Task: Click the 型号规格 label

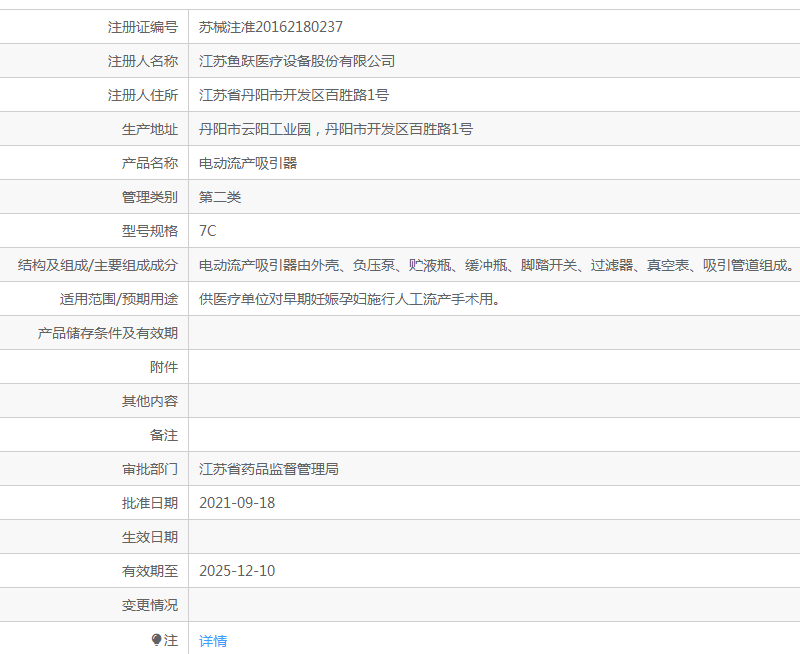Action: [150, 231]
